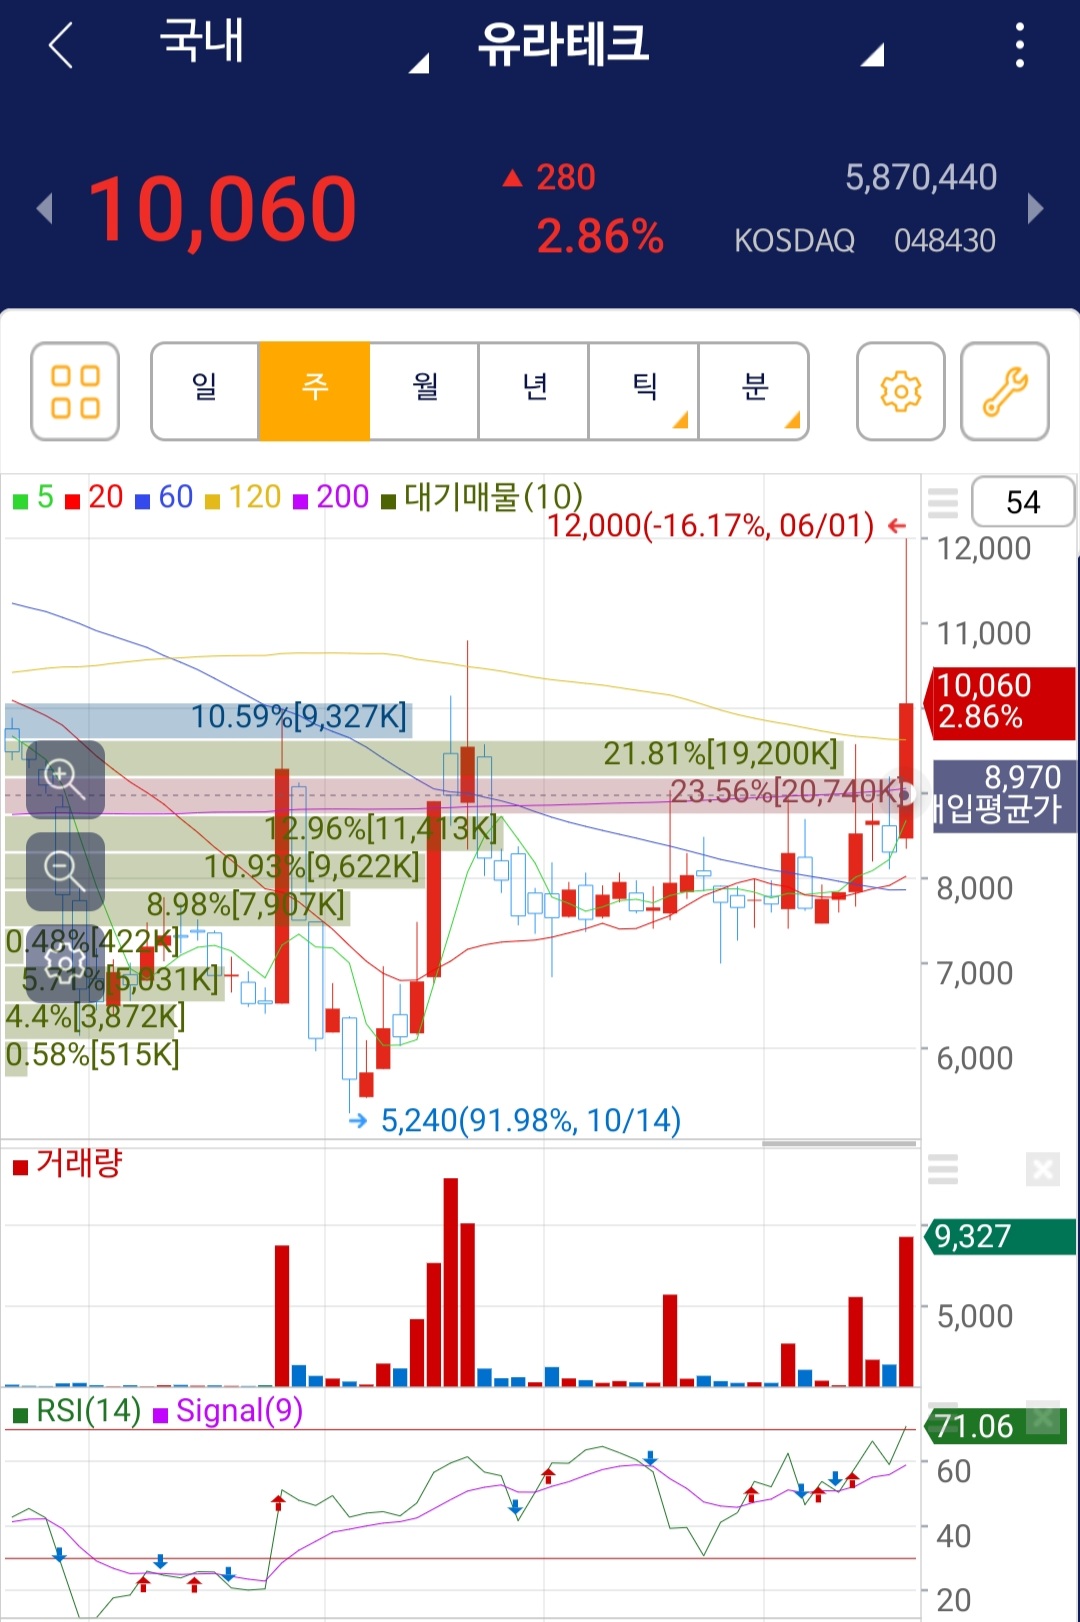This screenshot has width=1080, height=1622.
Task: Toggle the 60 moving average legend
Action: coord(164,497)
